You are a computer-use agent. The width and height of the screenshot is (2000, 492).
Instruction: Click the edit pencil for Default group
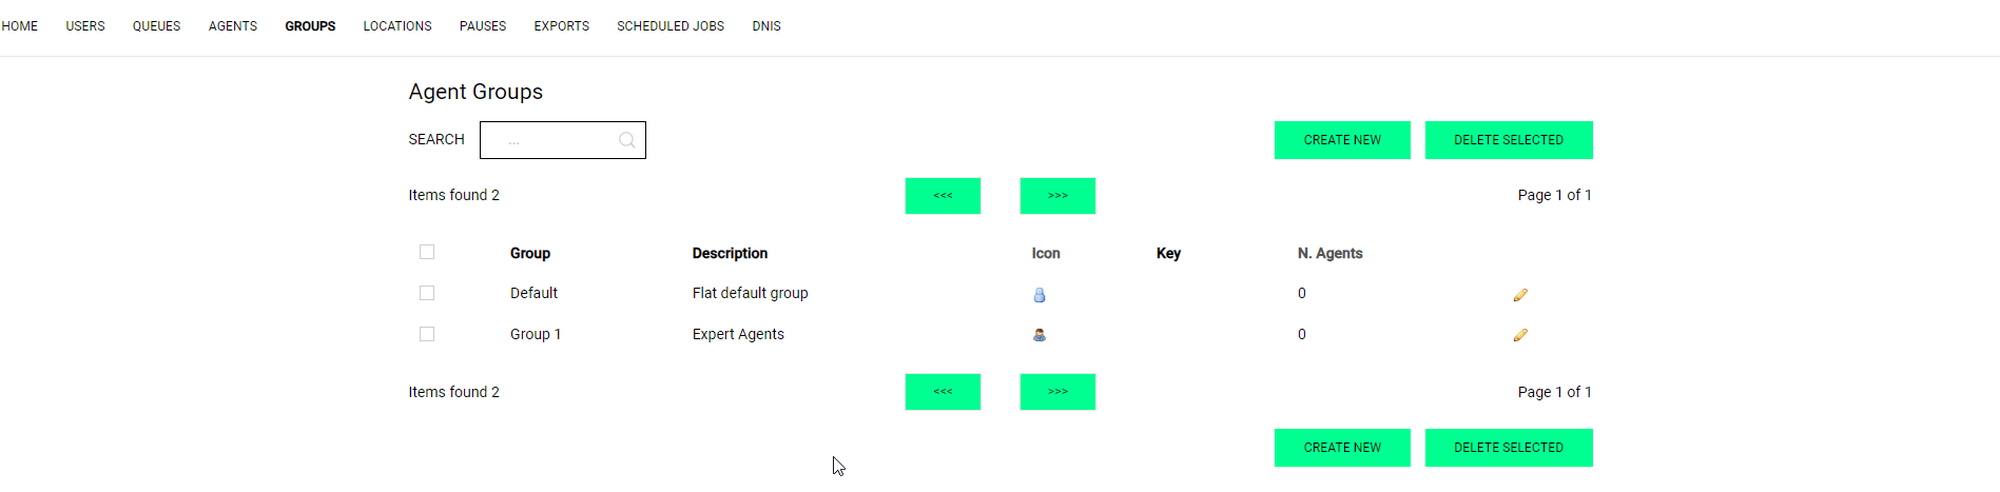tap(1520, 295)
